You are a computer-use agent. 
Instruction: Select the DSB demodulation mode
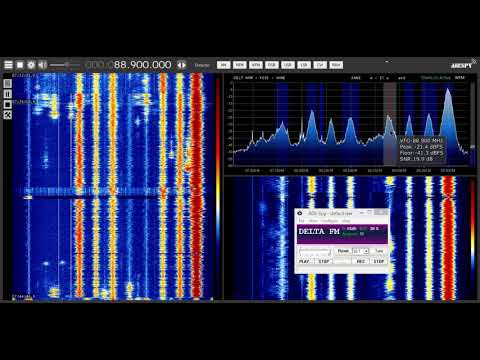272,65
